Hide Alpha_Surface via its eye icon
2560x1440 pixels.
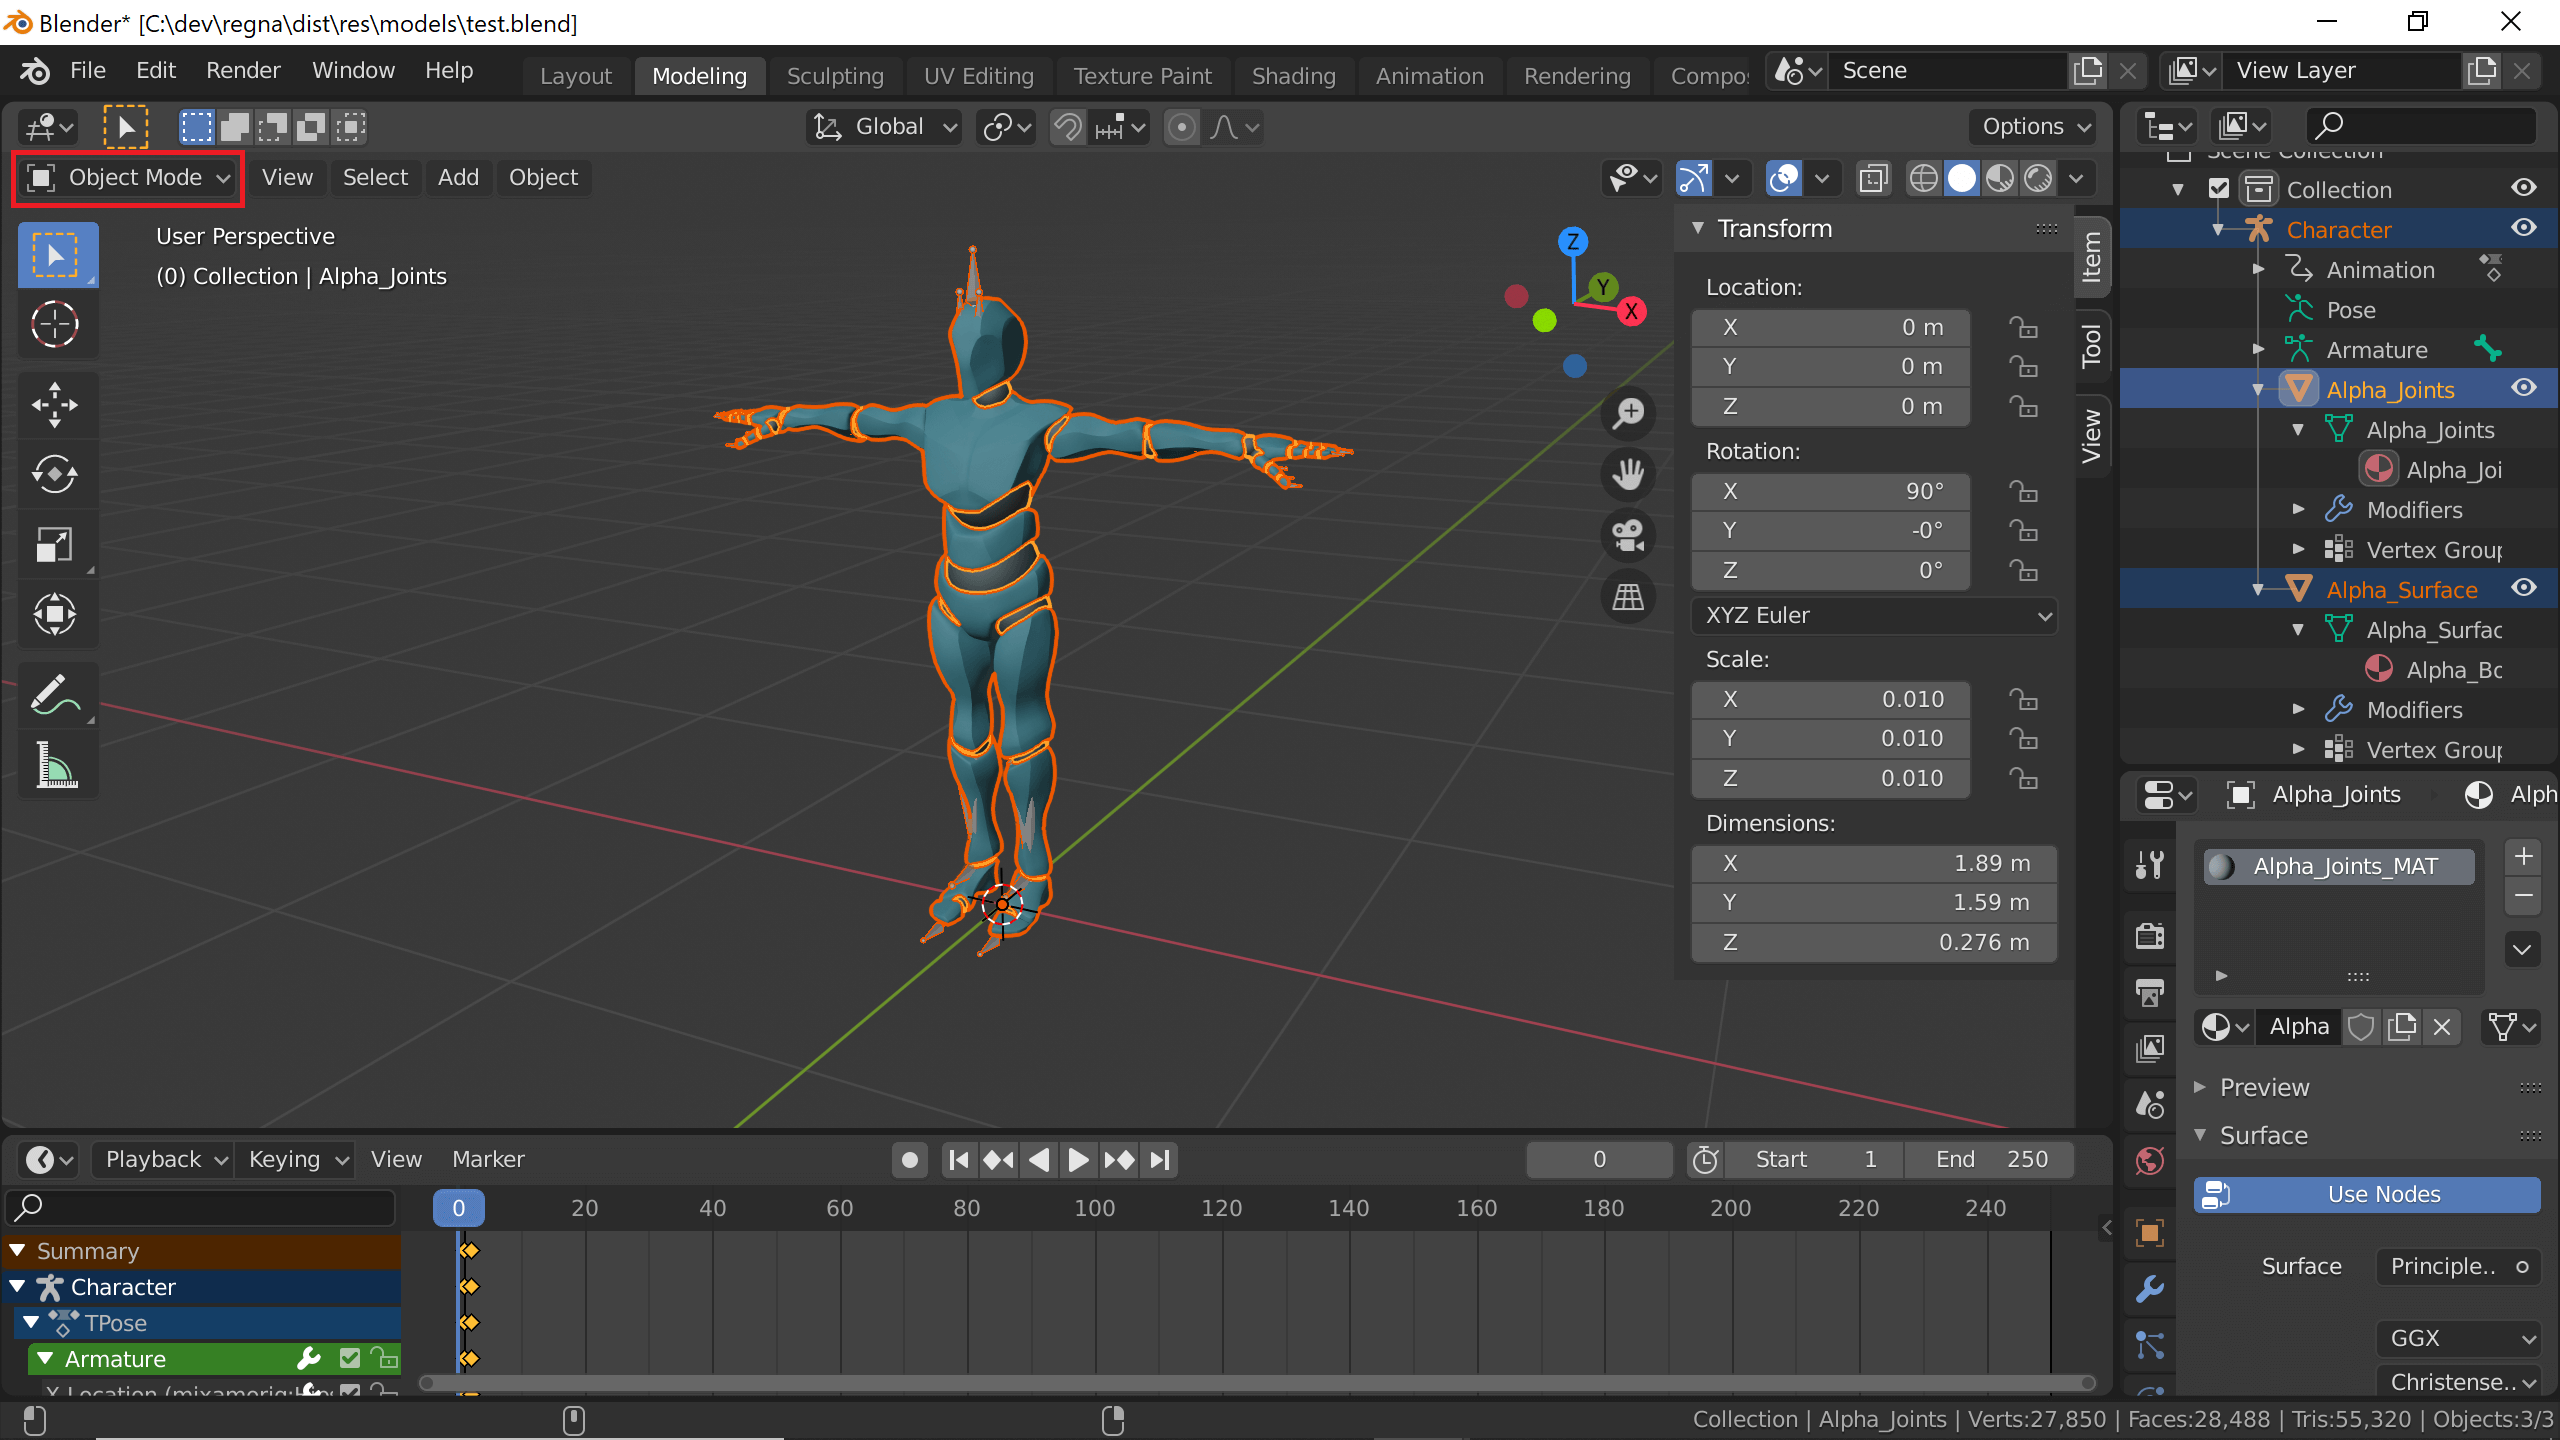pyautogui.click(x=2524, y=588)
